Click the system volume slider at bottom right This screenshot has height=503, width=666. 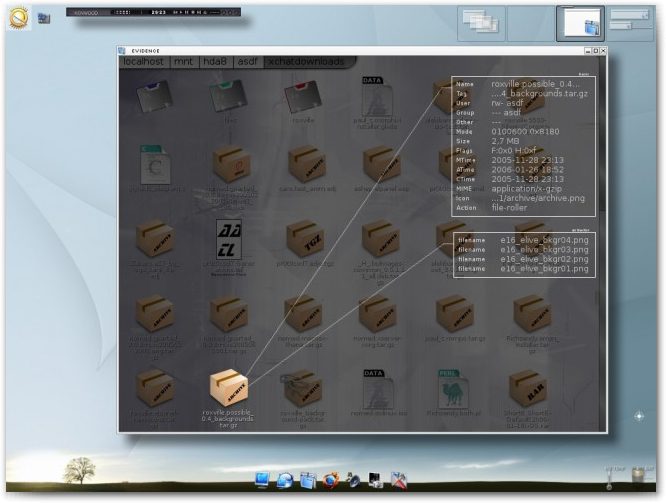click(607, 478)
